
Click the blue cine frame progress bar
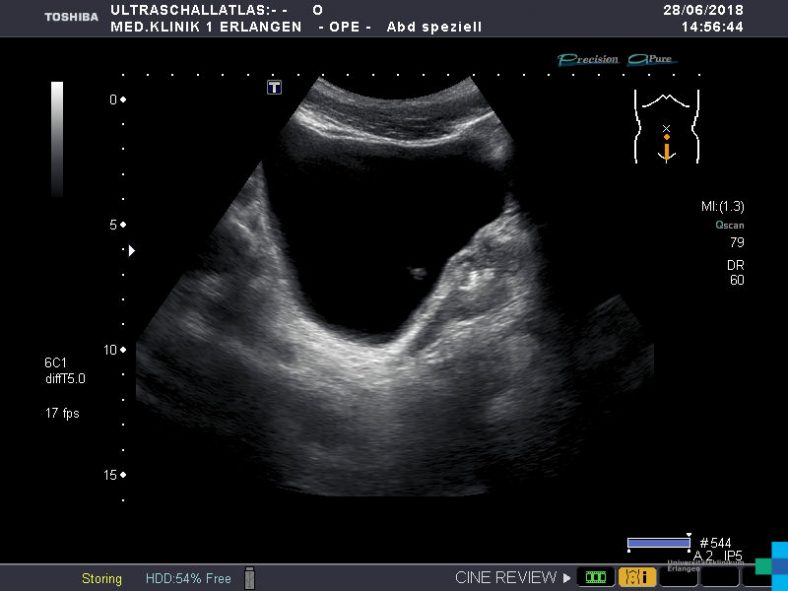[658, 543]
